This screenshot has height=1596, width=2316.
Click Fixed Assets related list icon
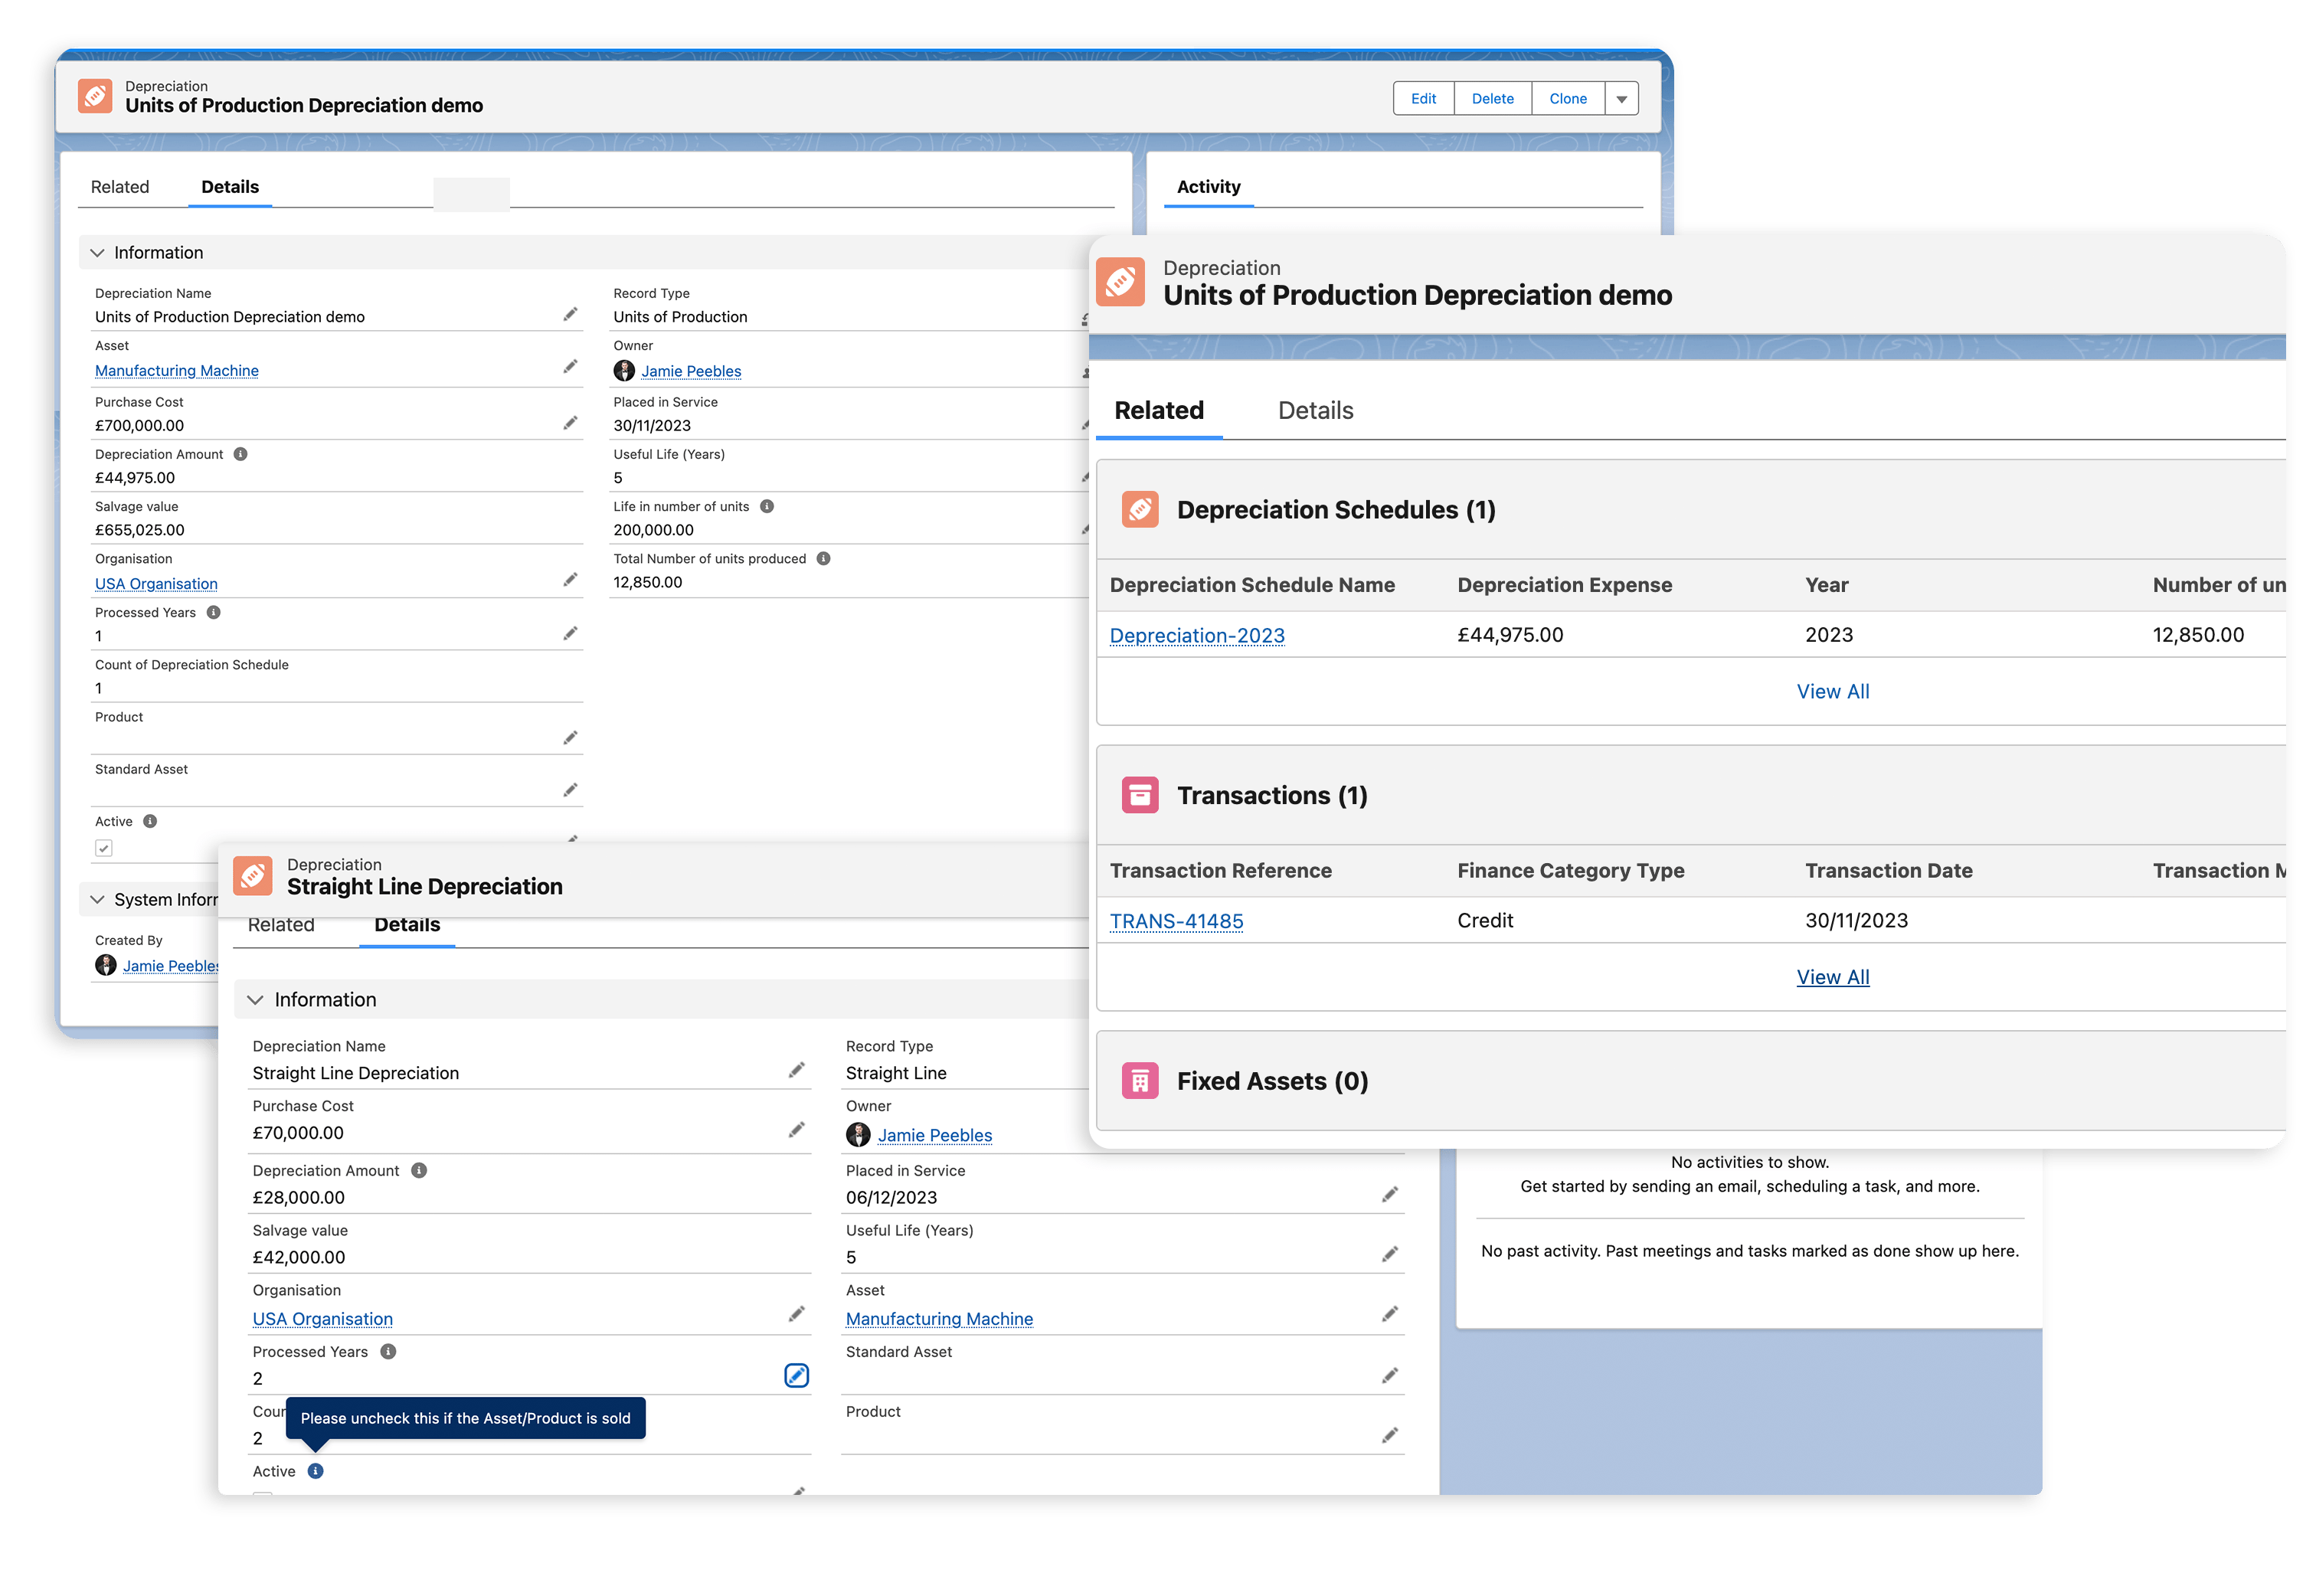click(x=1140, y=1081)
